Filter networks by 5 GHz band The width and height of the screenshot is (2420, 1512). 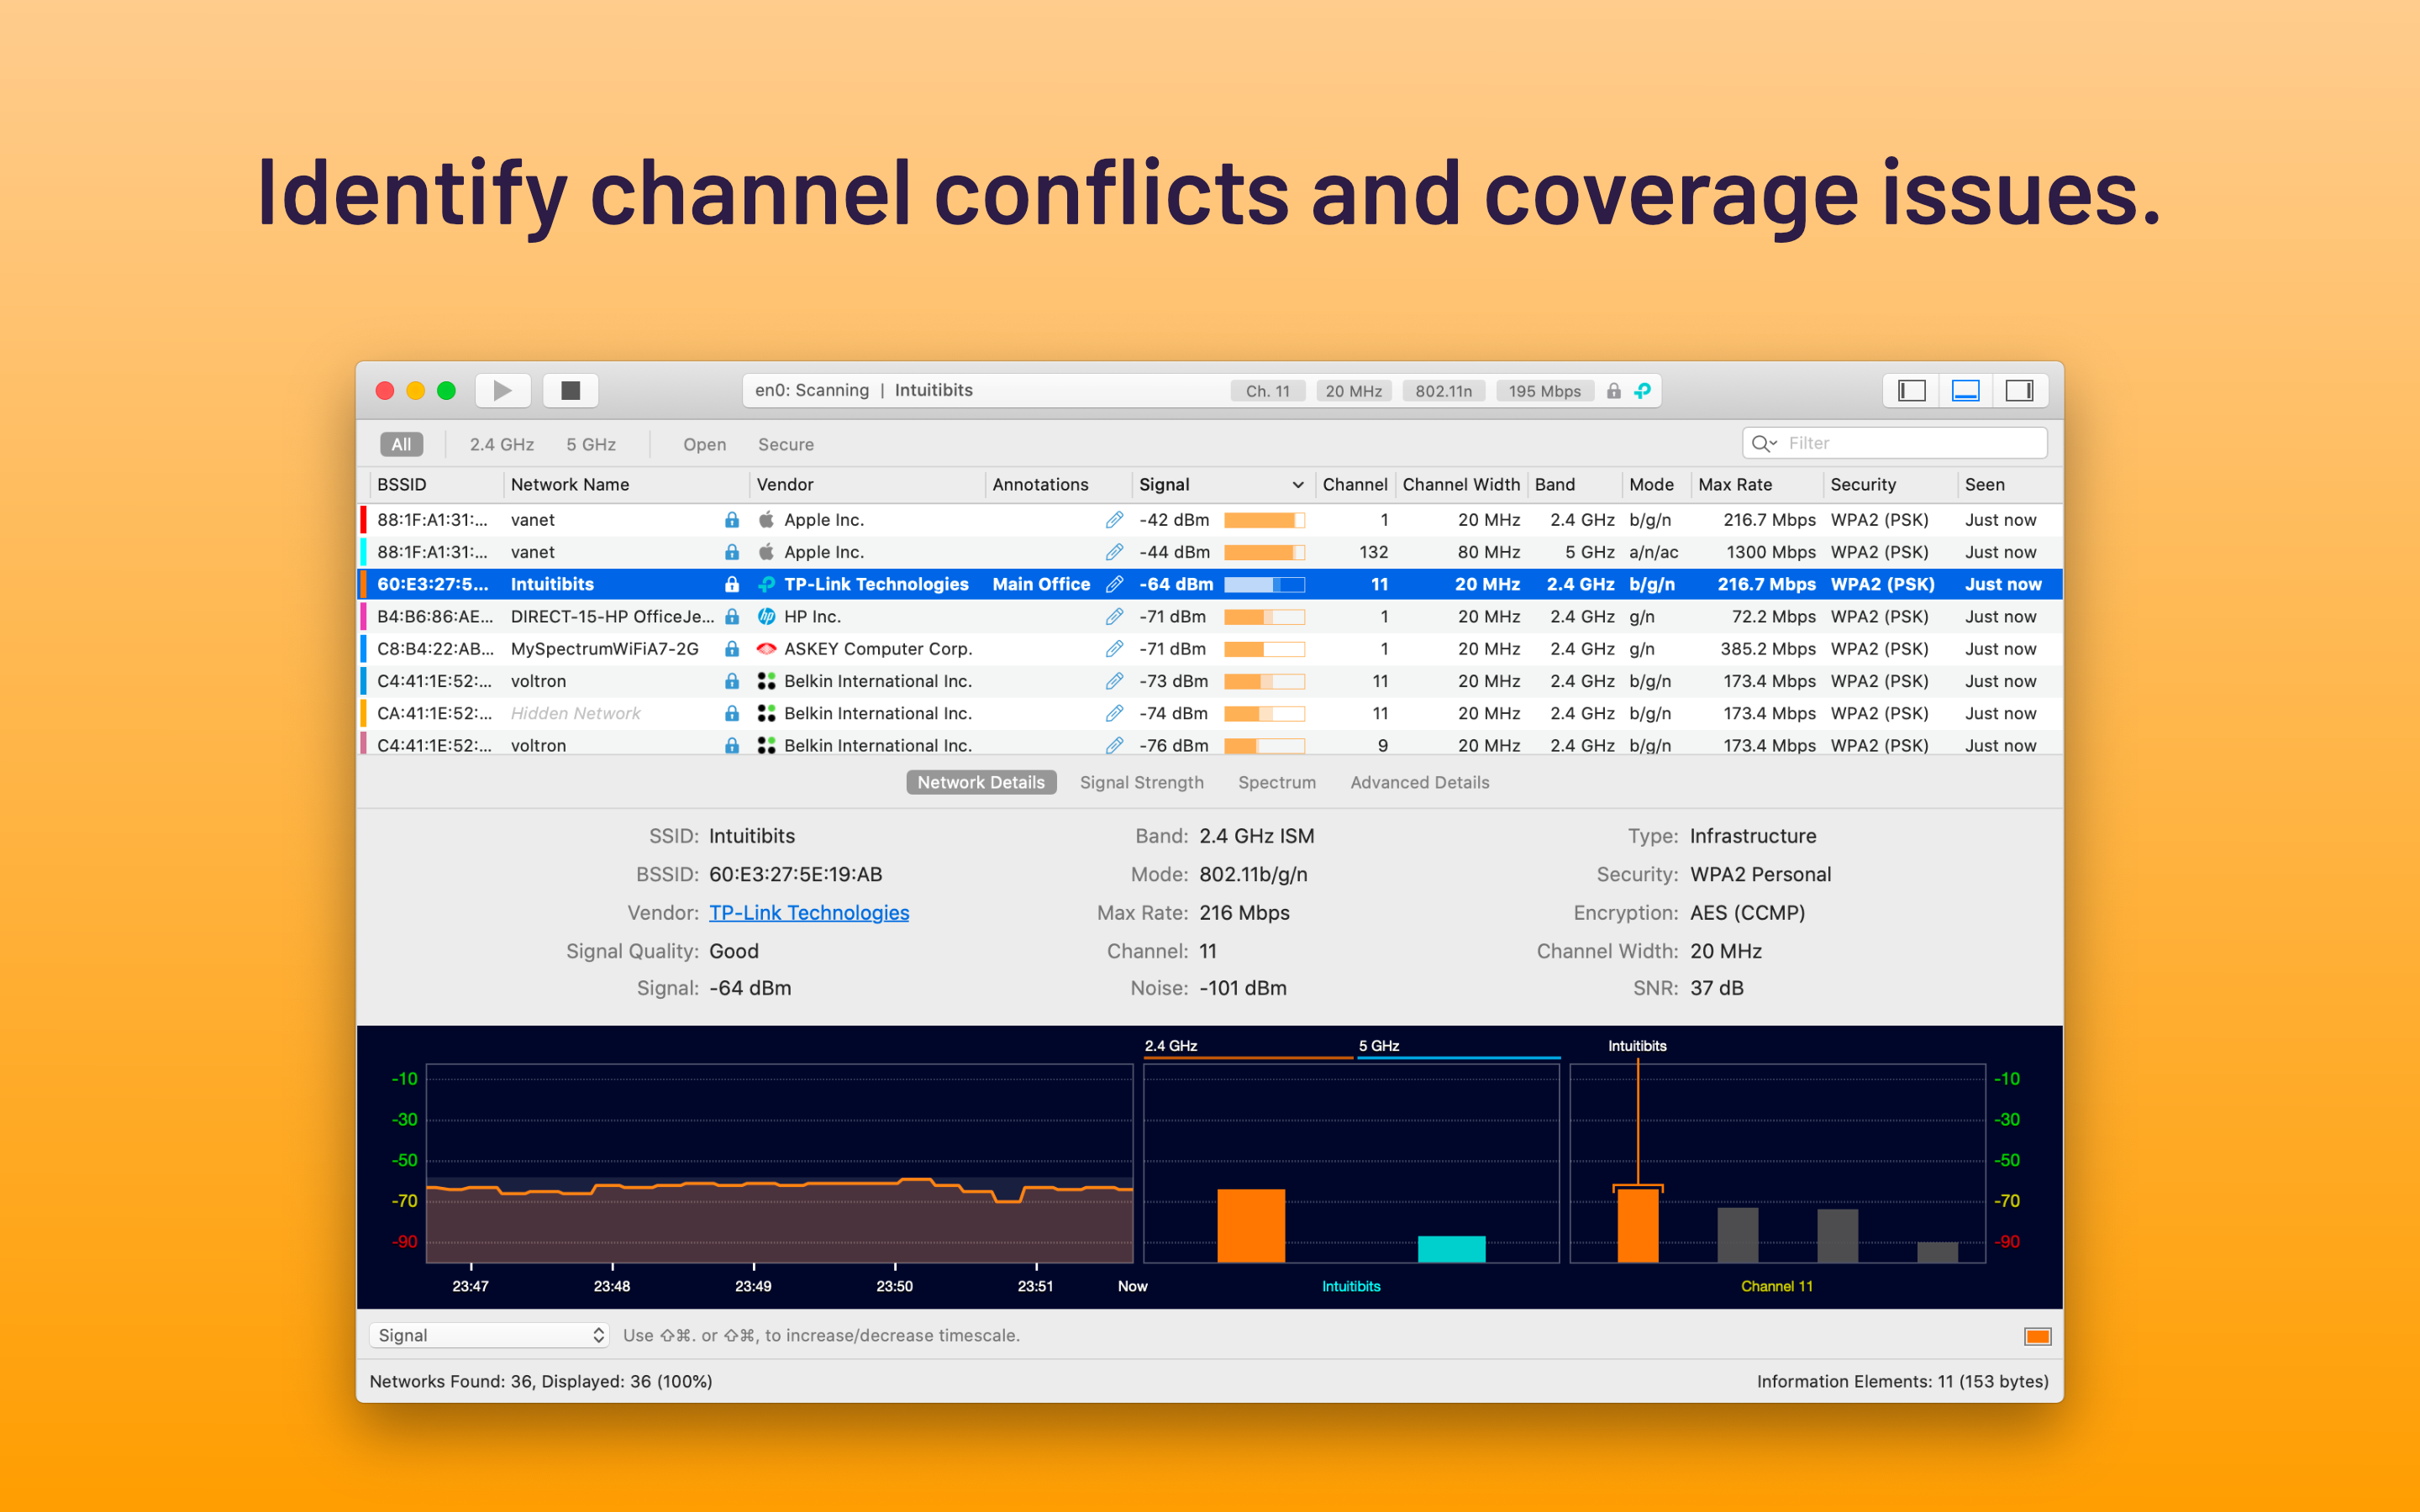[x=590, y=444]
